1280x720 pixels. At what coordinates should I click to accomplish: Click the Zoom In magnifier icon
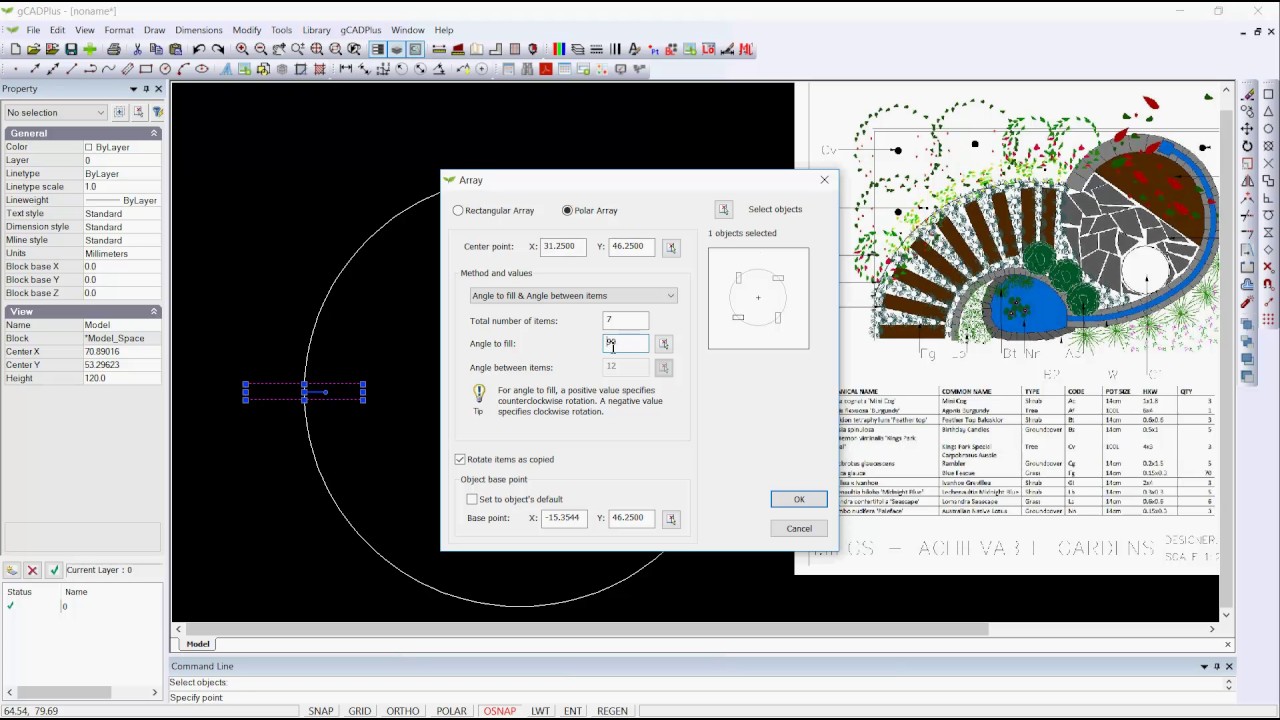[242, 49]
